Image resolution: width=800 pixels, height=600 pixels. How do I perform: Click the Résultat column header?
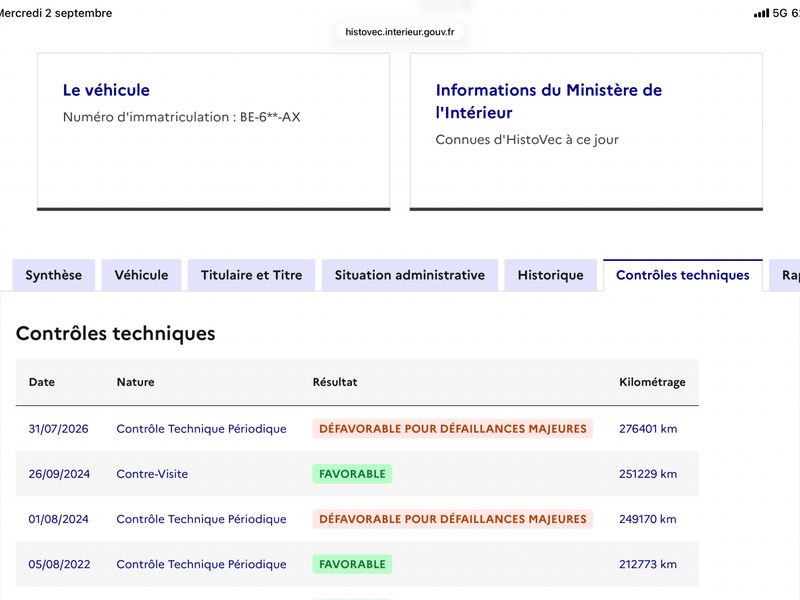click(x=335, y=382)
